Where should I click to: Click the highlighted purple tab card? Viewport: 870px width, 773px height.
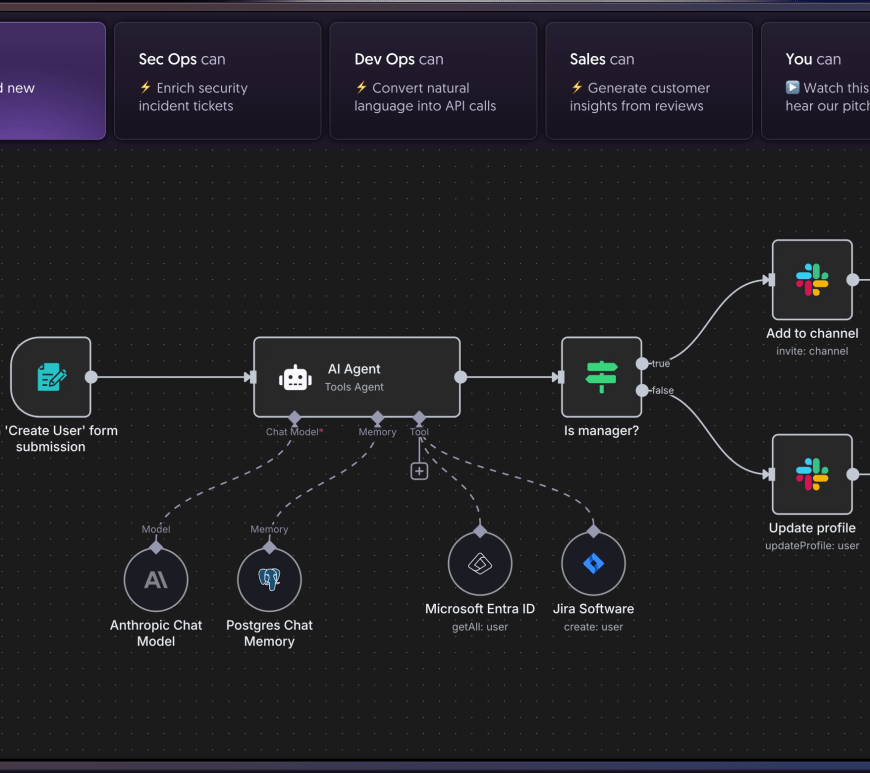tap(50, 81)
